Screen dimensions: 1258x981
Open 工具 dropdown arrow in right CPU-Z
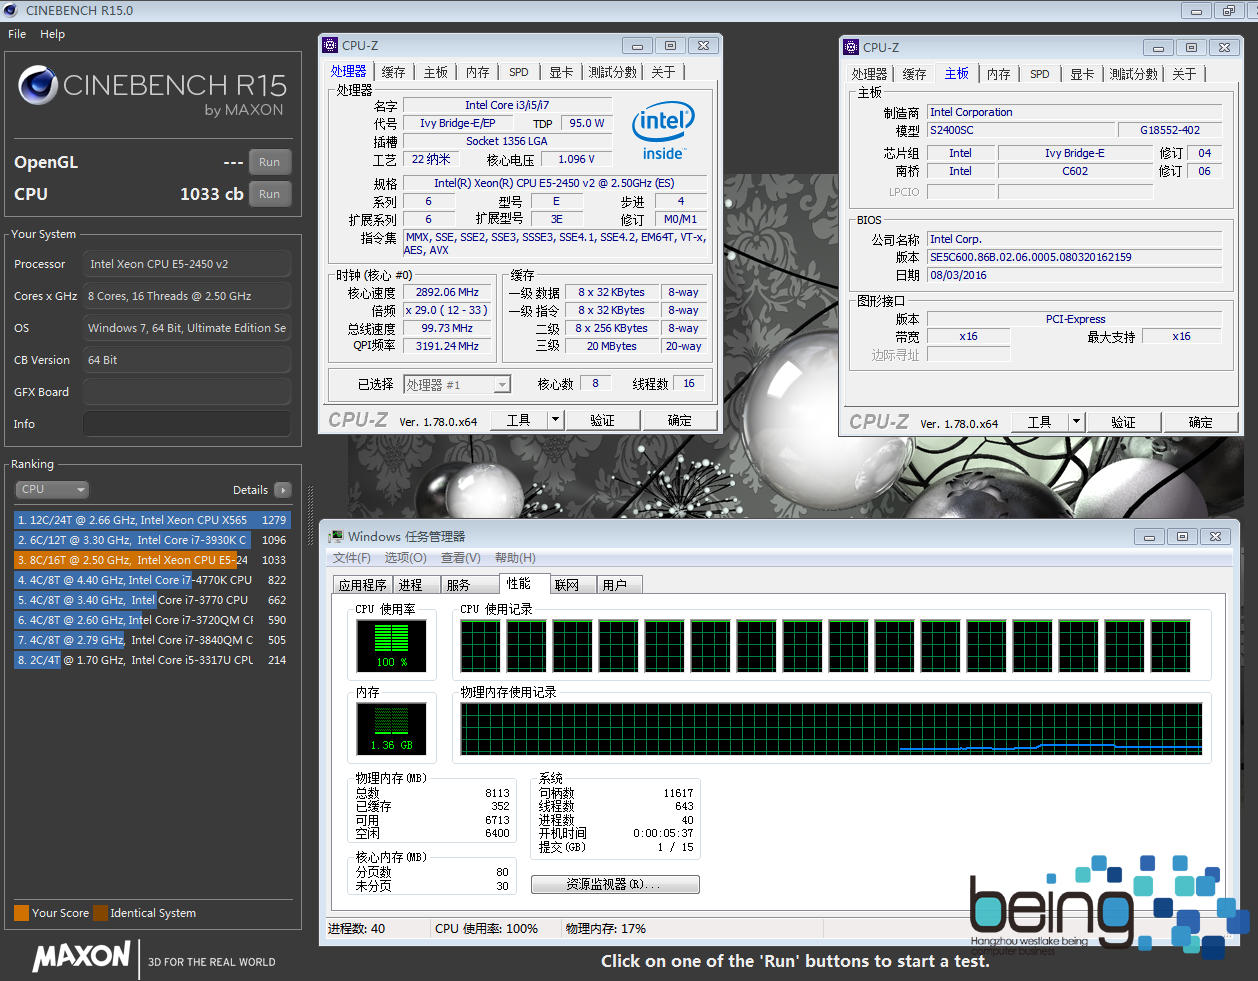[x=1077, y=422]
